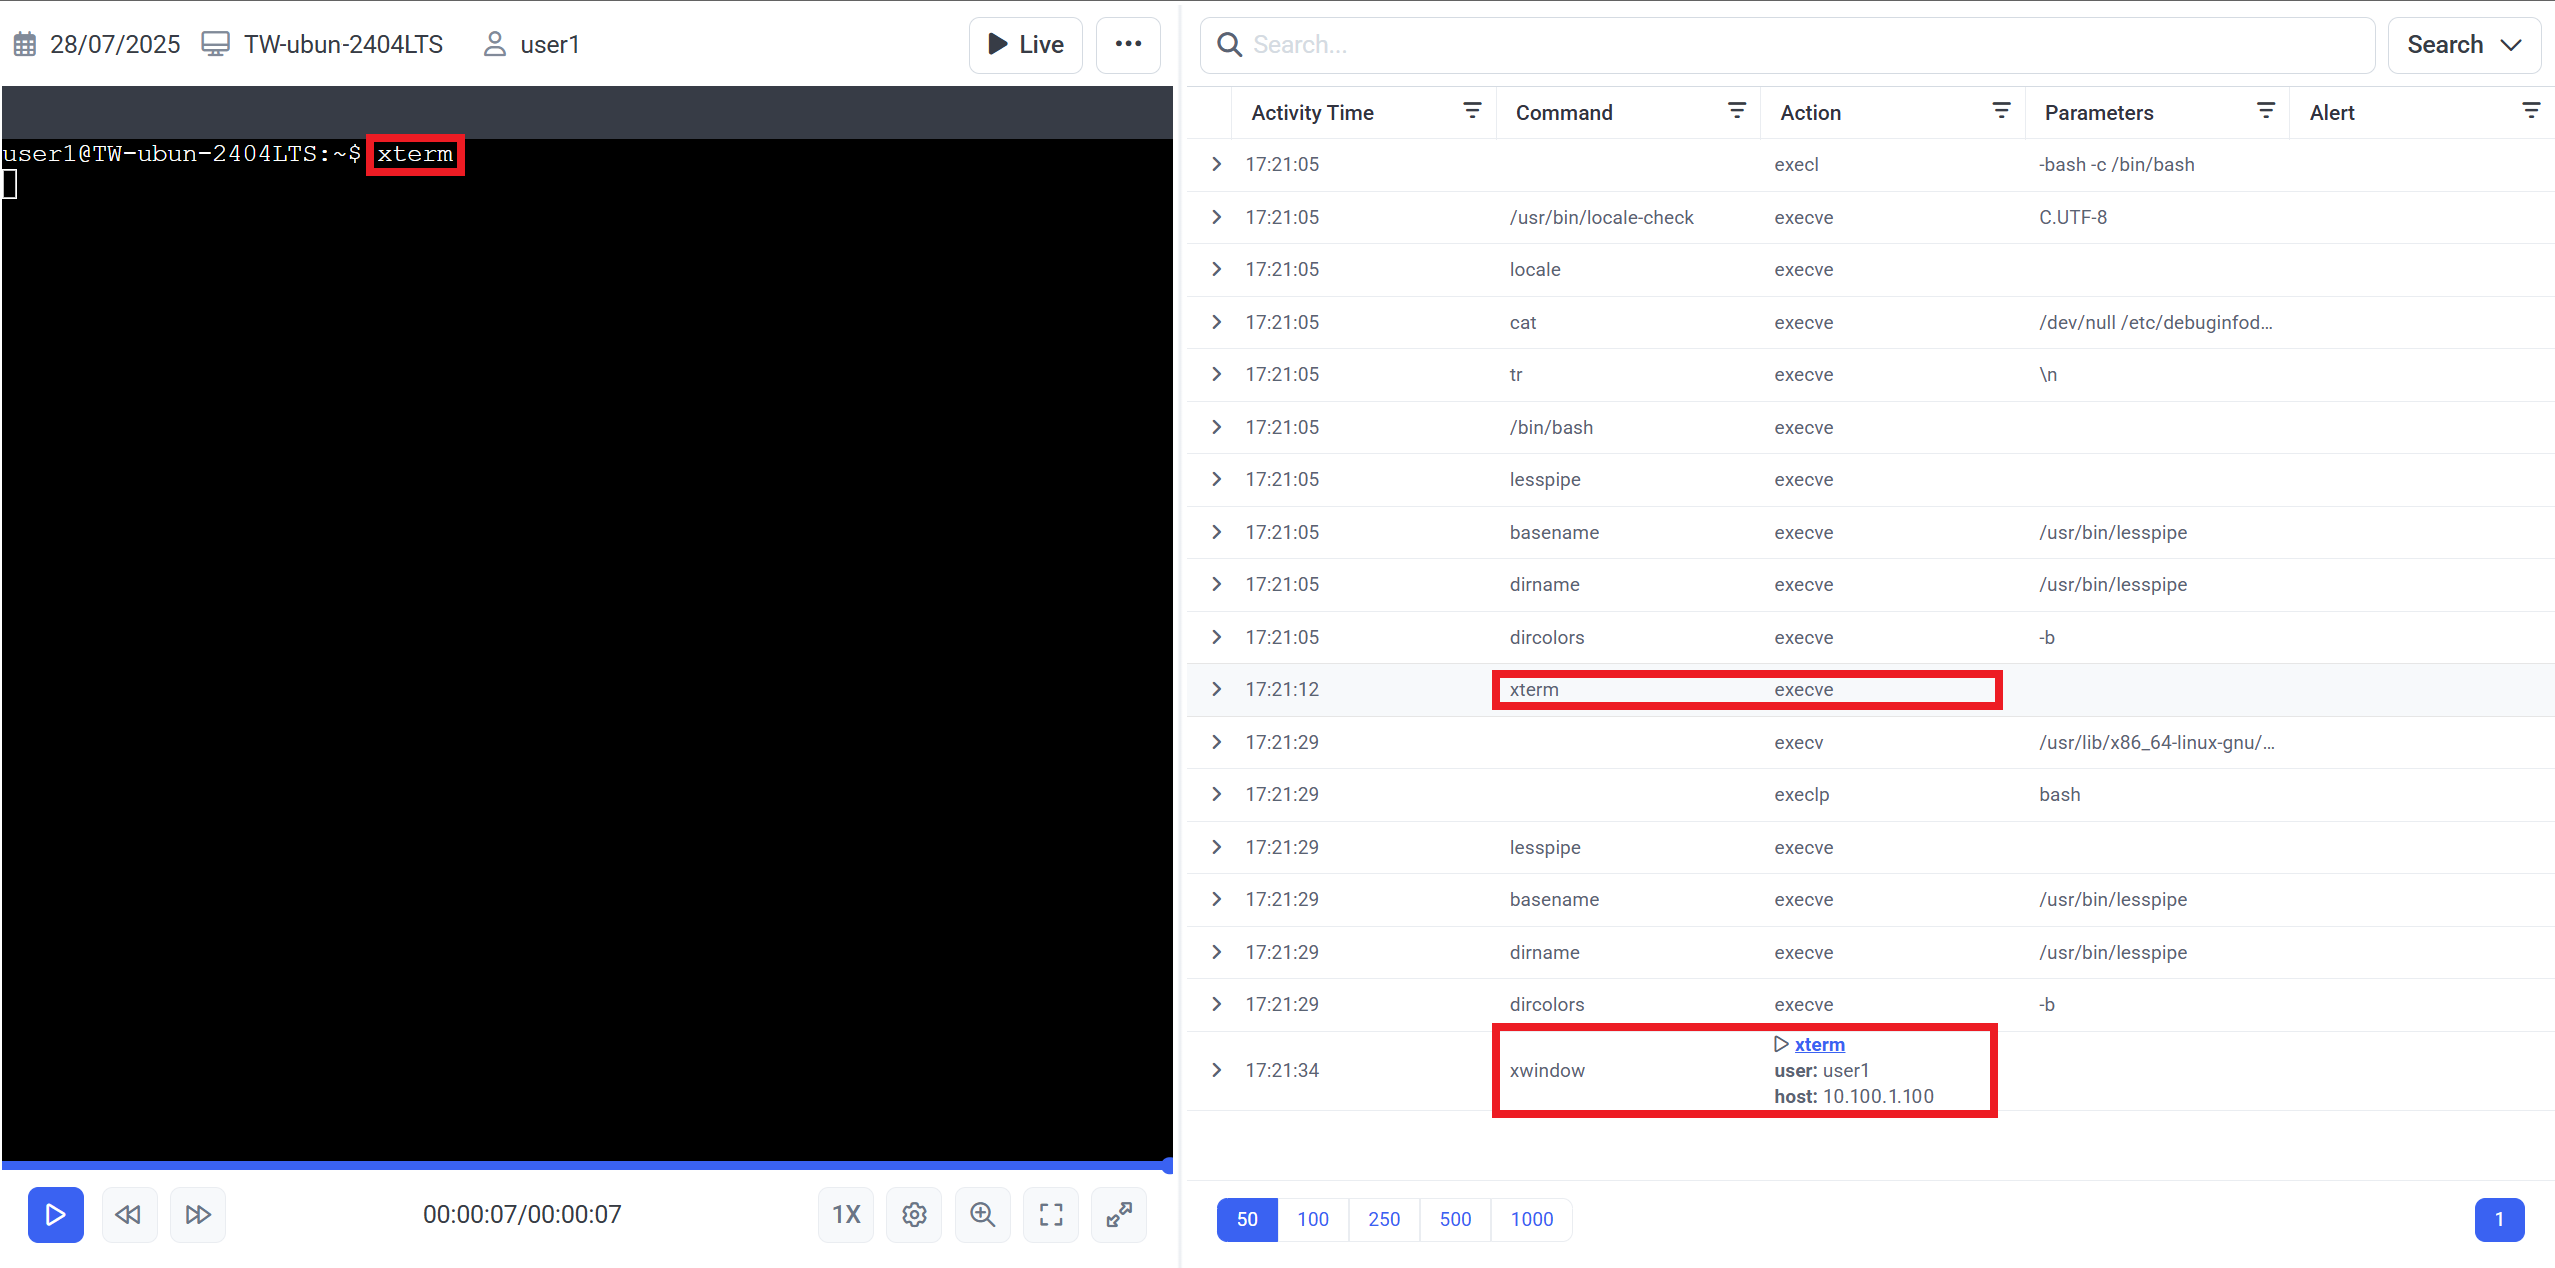The height and width of the screenshot is (1268, 2555).
Task: Enter fullscreen with the frame icon
Action: (1050, 1214)
